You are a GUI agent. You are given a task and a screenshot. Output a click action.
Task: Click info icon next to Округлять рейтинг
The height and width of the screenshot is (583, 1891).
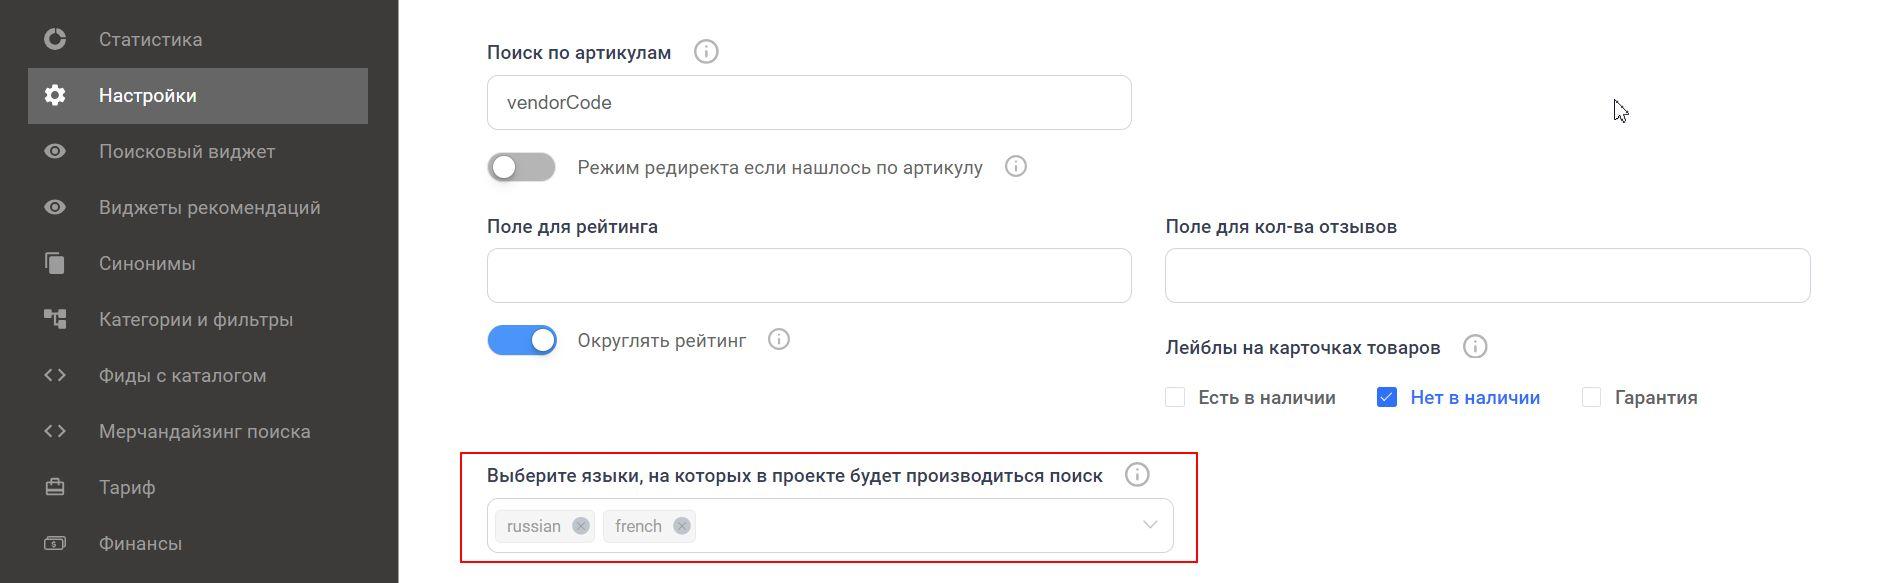pos(779,340)
